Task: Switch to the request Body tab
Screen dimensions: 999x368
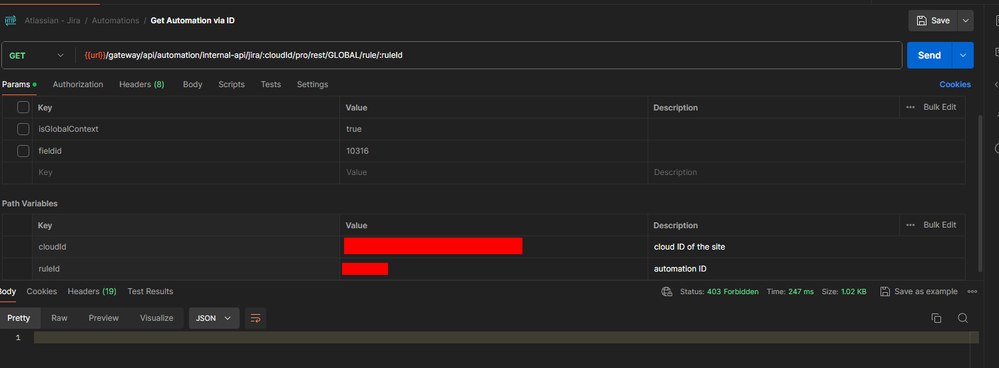Action: [x=192, y=84]
